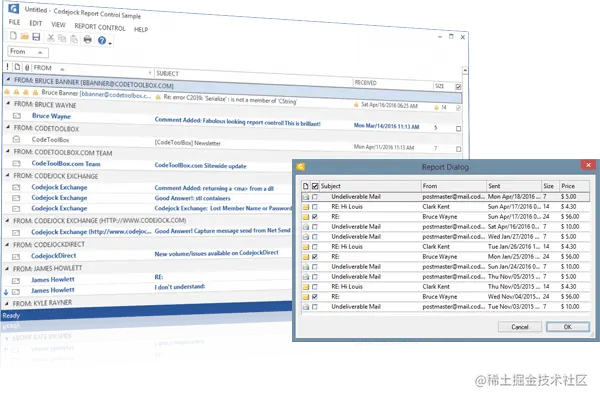Check the CodeToolBox Newsletter row checkbox
Viewport: 600px width, 400px height.
click(x=458, y=149)
